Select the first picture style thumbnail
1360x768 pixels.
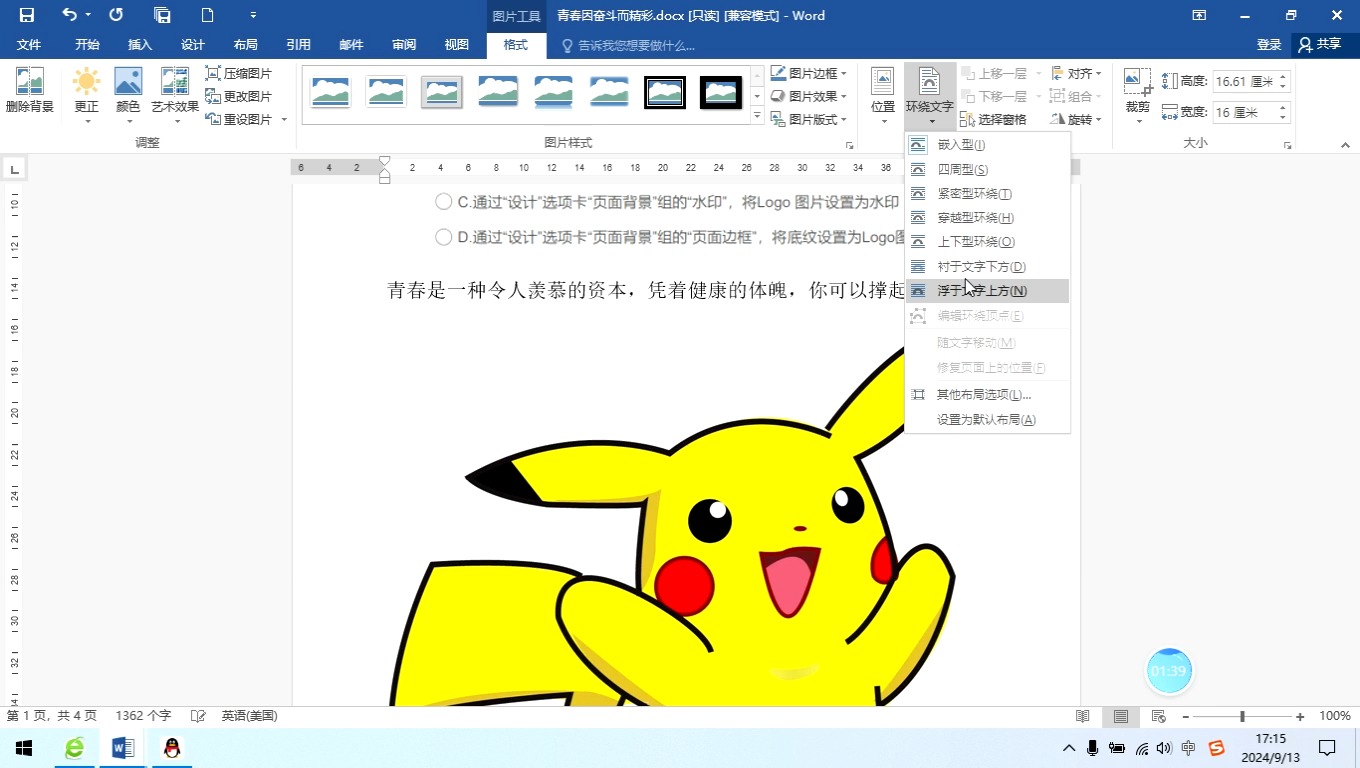pyautogui.click(x=330, y=92)
